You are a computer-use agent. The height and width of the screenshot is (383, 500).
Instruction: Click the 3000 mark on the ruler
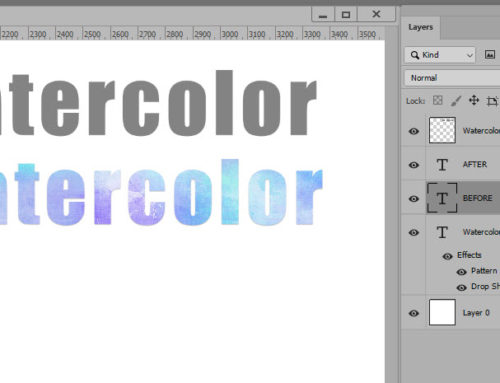pyautogui.click(x=230, y=35)
